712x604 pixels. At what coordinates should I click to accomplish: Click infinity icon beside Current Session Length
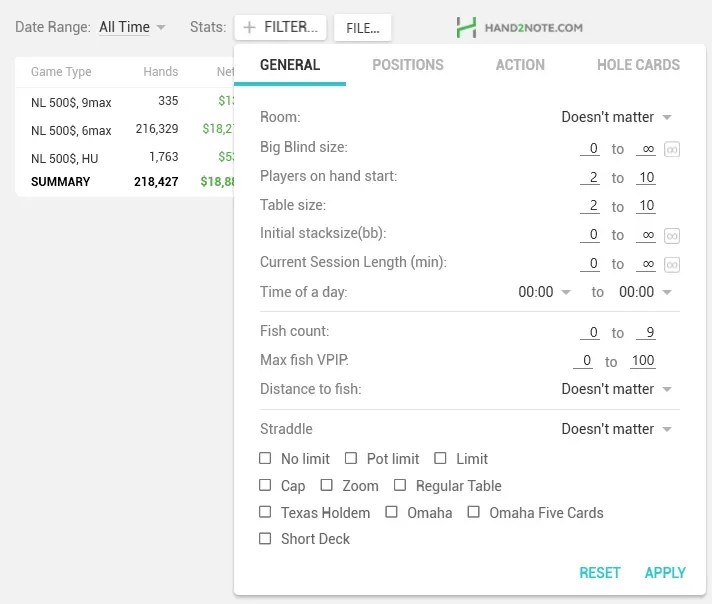point(672,265)
